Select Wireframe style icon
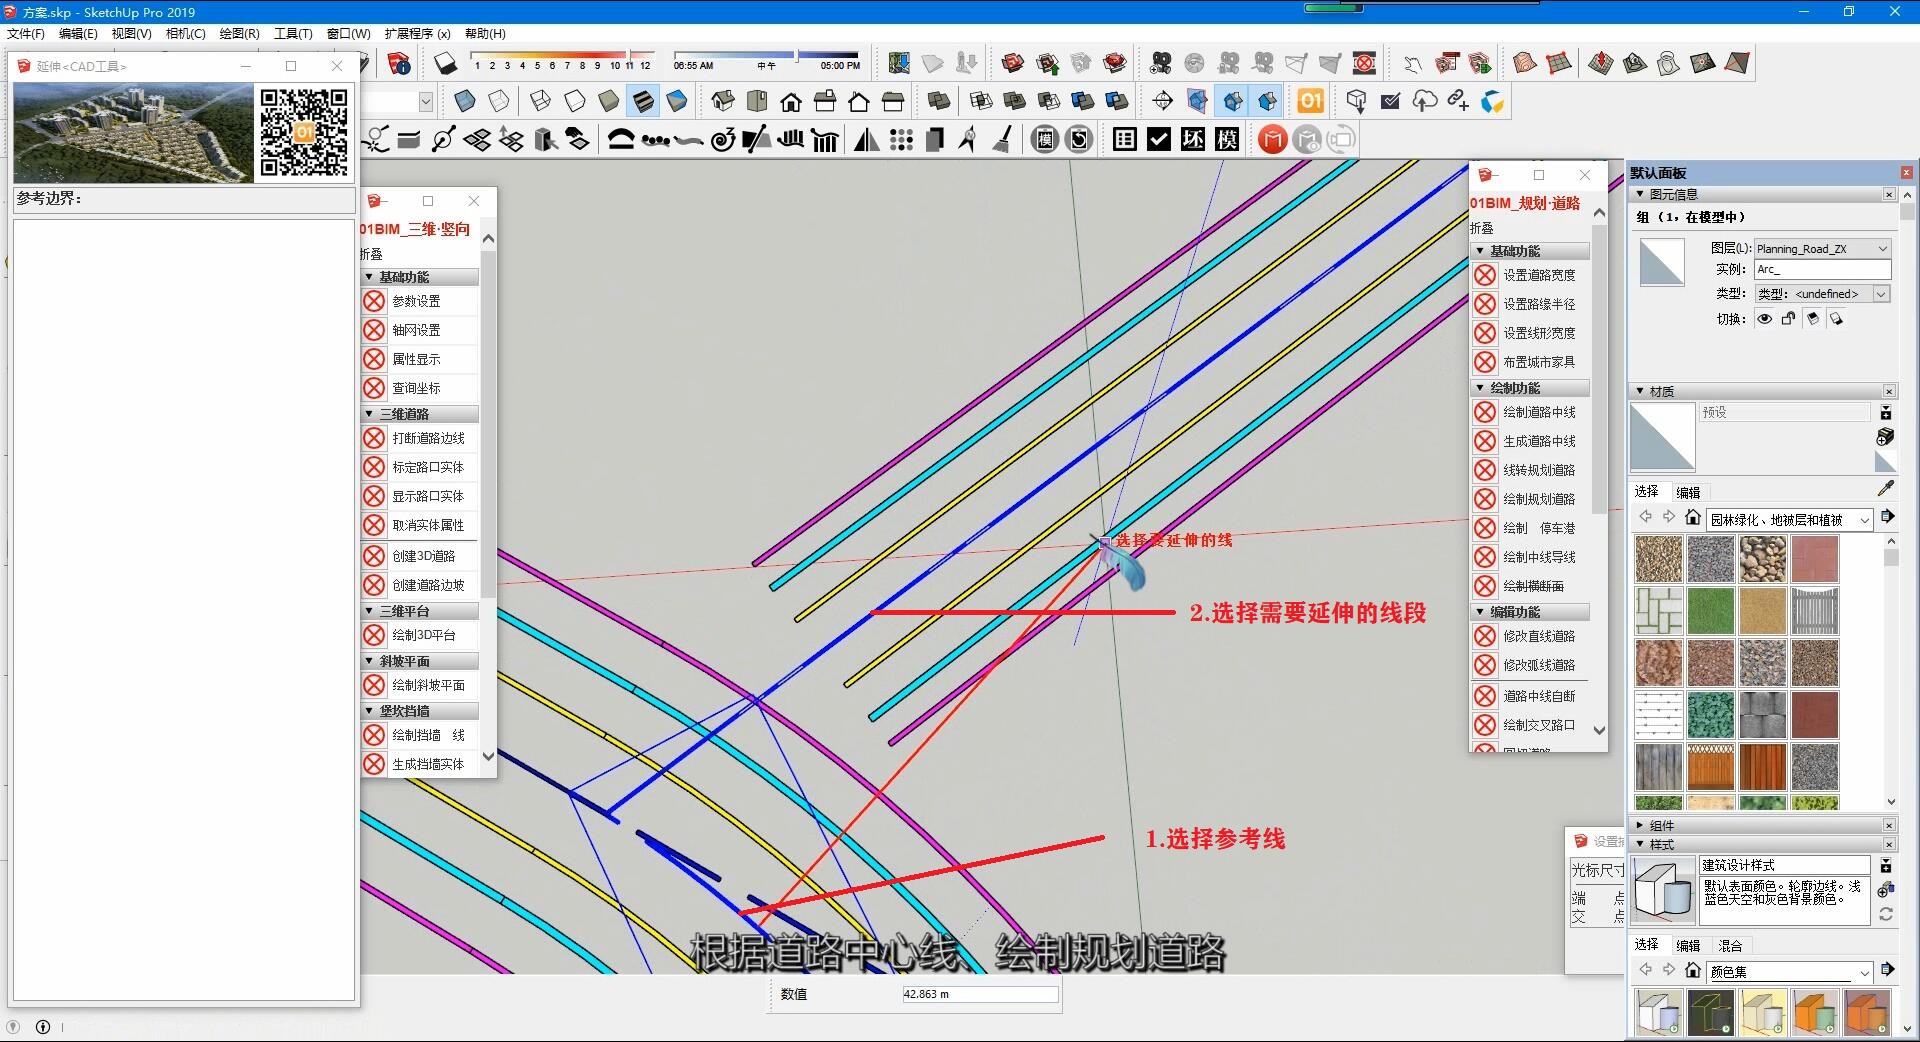This screenshot has width=1920, height=1042. 540,101
